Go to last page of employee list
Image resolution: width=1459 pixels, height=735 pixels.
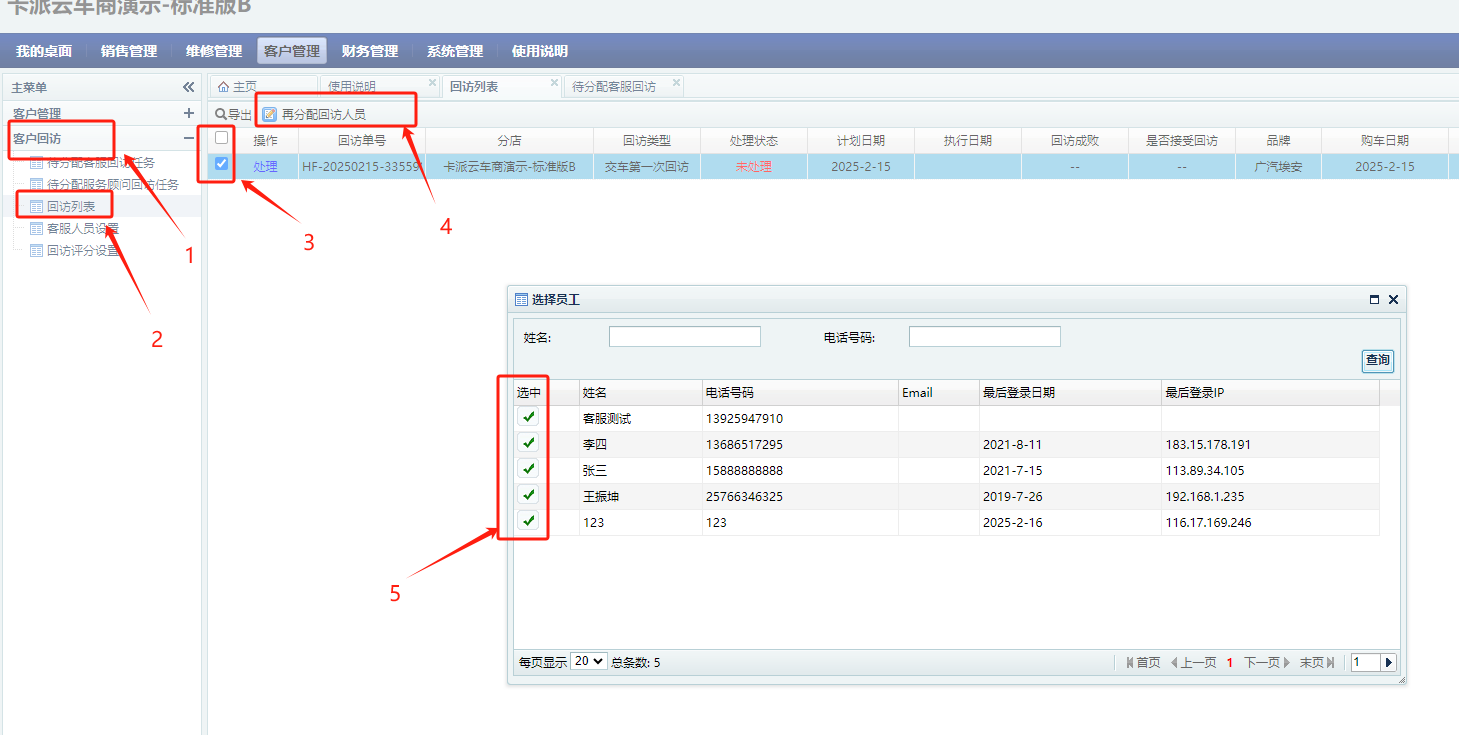(1317, 662)
